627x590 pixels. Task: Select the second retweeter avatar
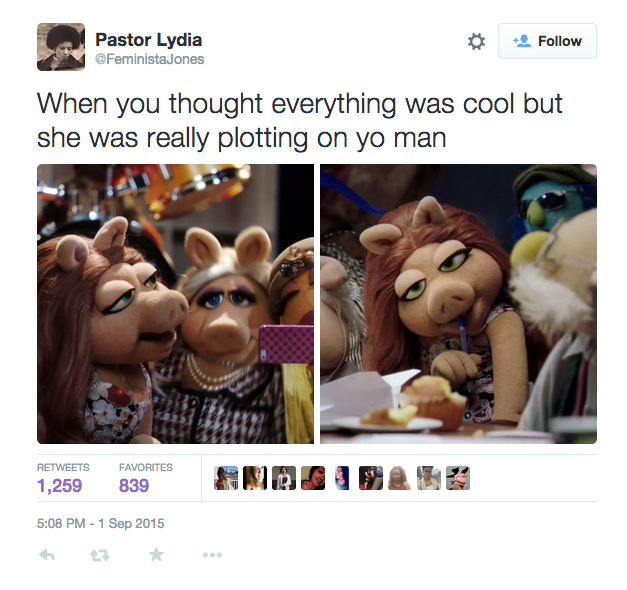pyautogui.click(x=255, y=478)
